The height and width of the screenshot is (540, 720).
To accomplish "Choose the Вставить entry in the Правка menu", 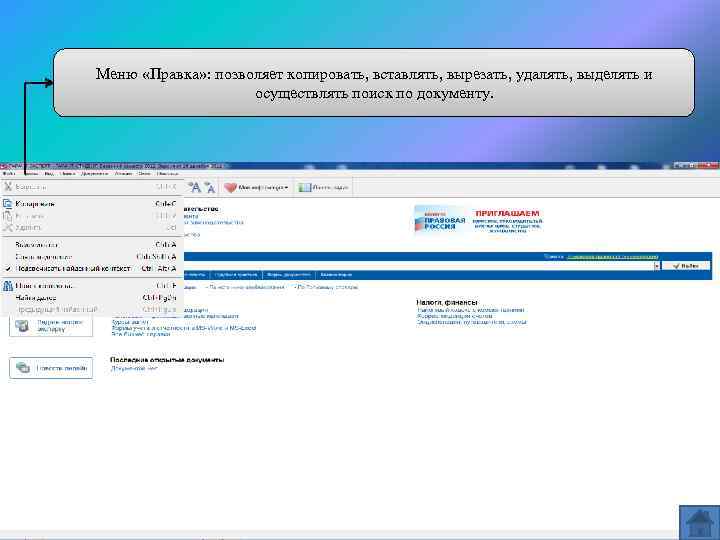I will 90,216.
